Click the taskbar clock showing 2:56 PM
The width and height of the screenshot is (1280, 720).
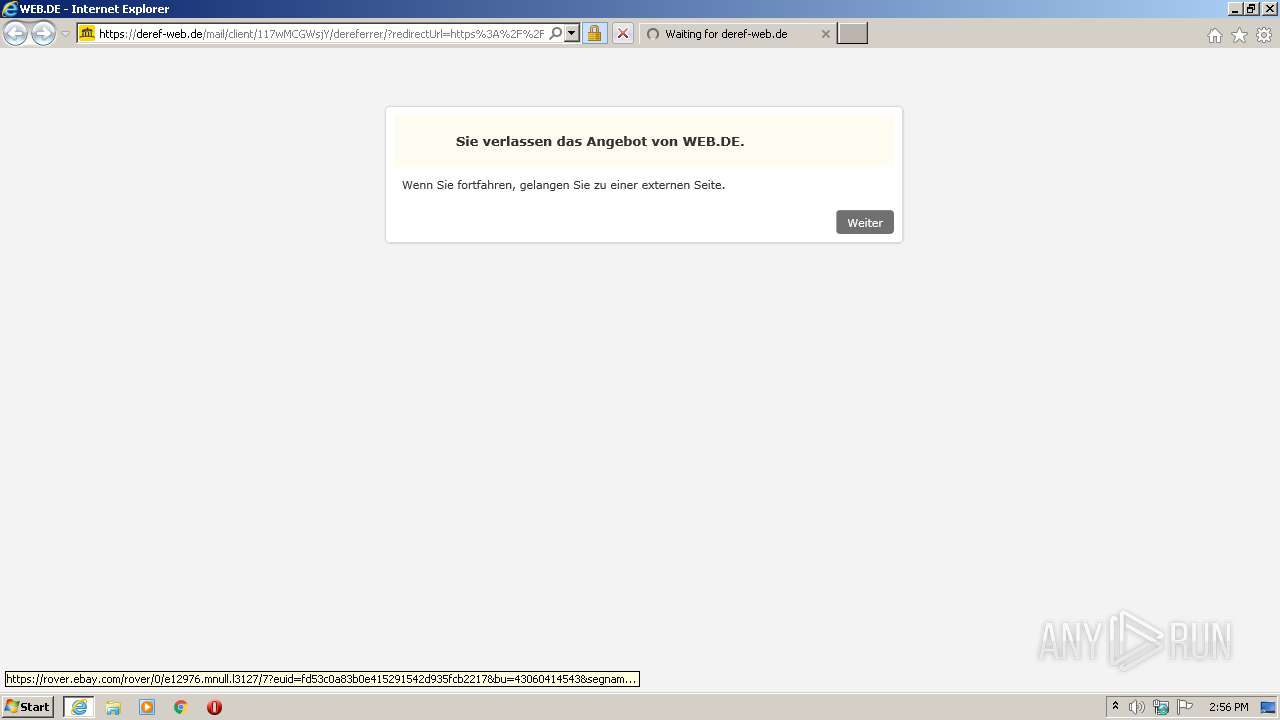[x=1228, y=707]
